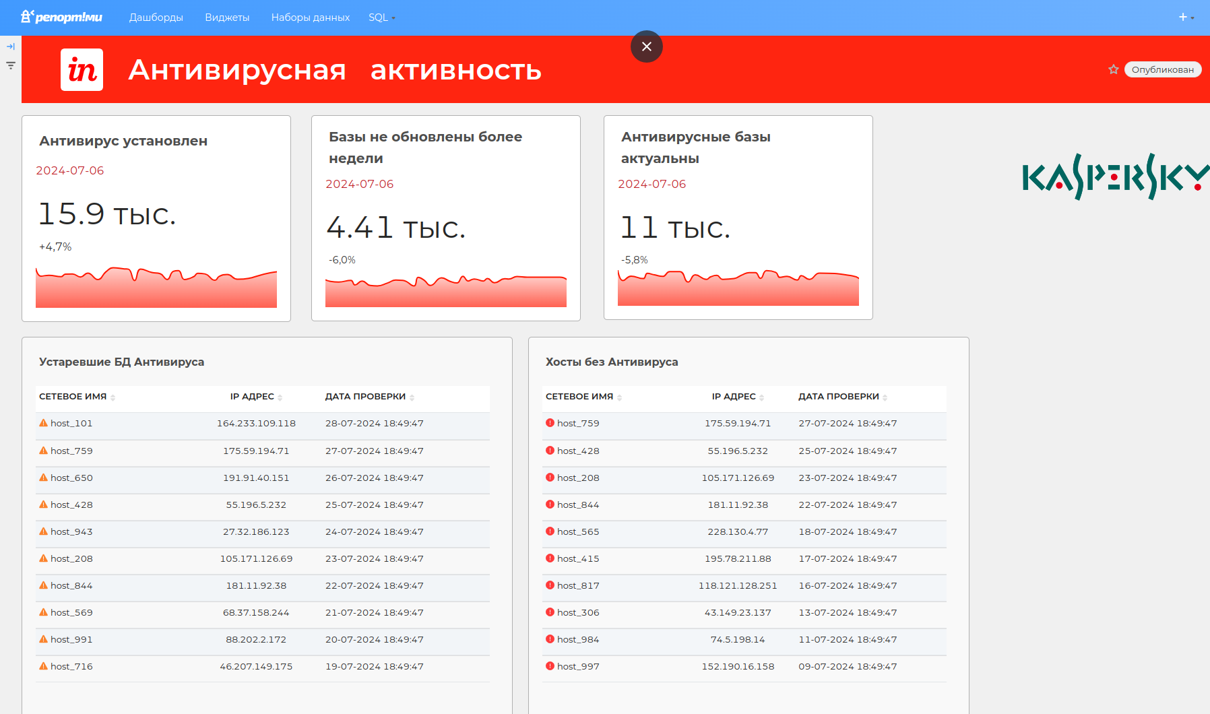Click the red alert icon next to host_984
Image resolution: width=1210 pixels, height=714 pixels.
pyautogui.click(x=550, y=639)
